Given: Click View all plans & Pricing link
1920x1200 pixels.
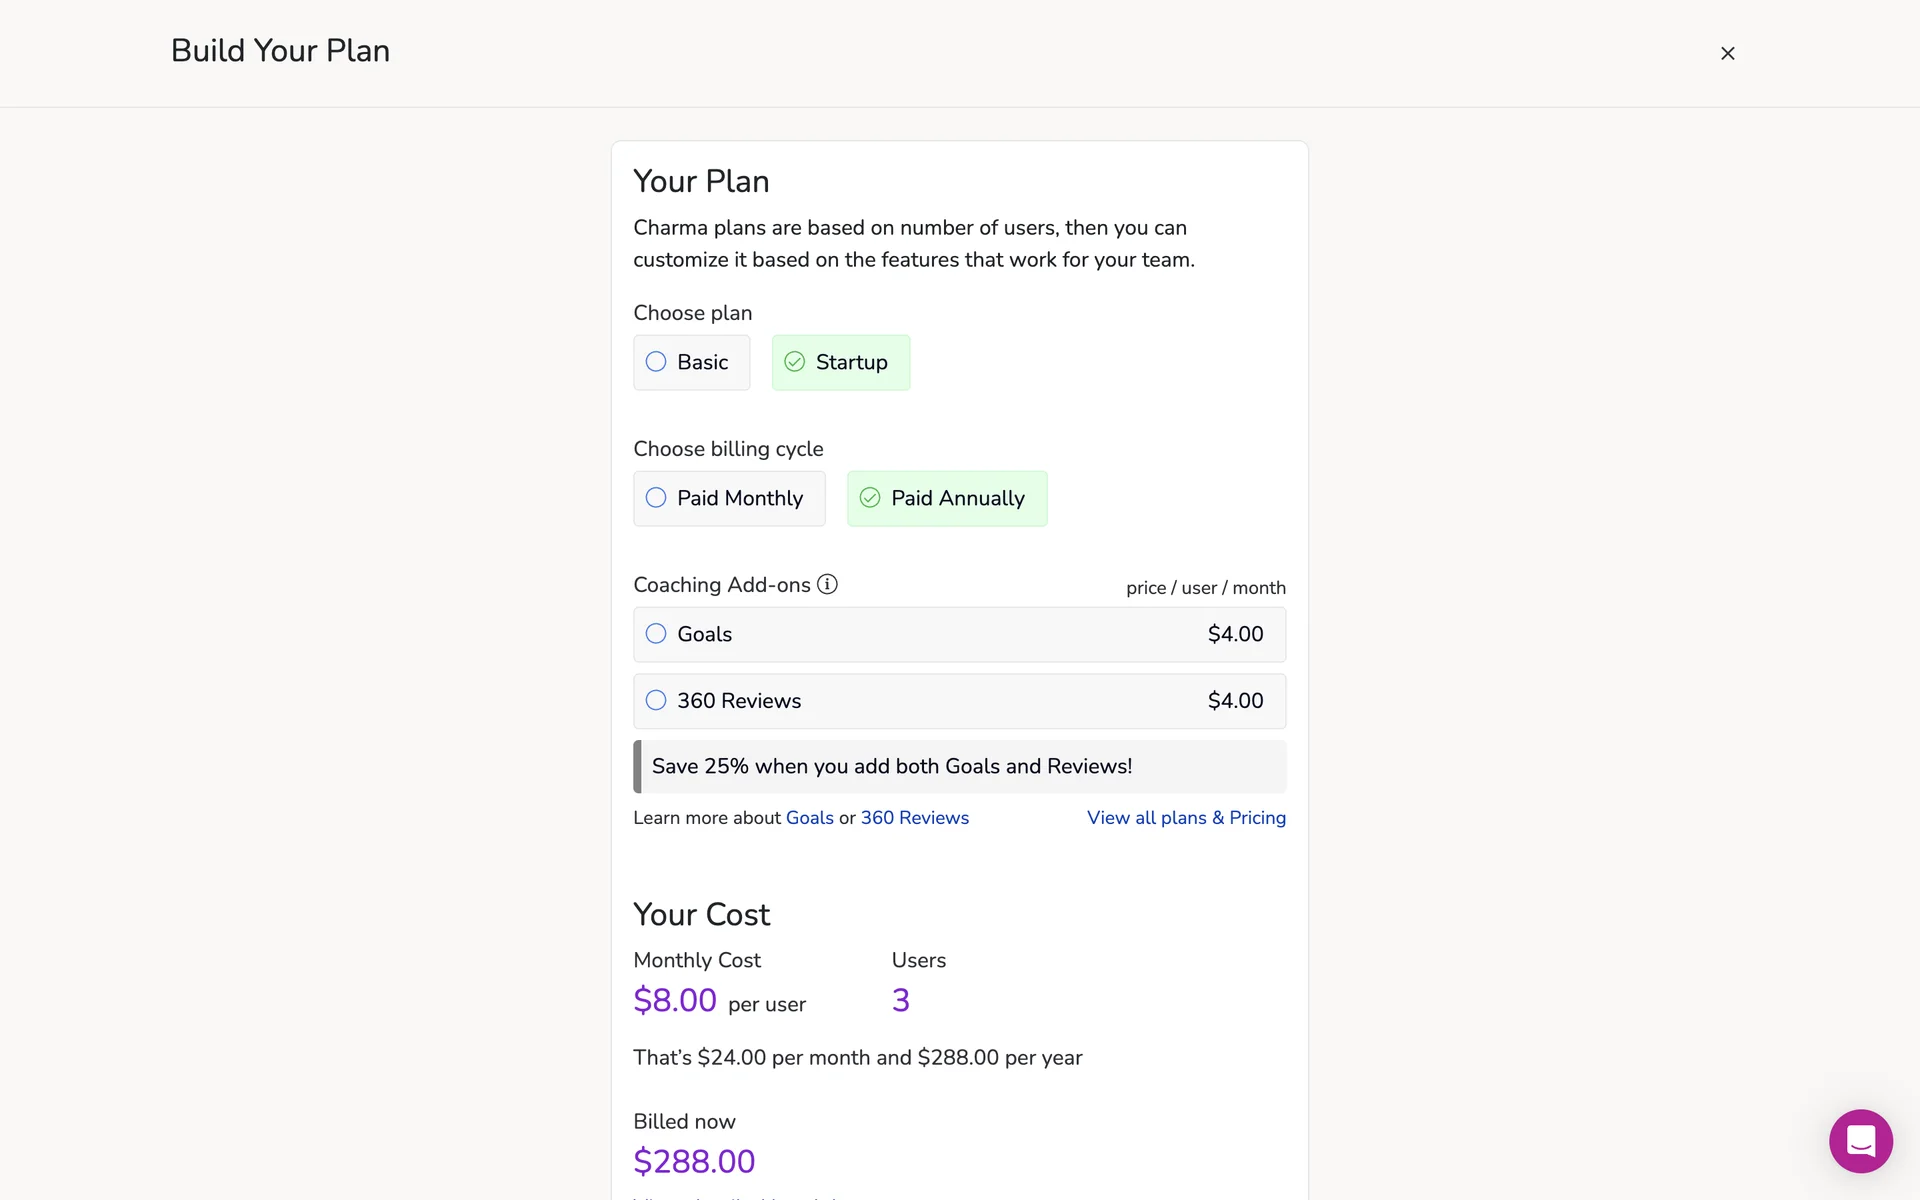Looking at the screenshot, I should (1186, 818).
